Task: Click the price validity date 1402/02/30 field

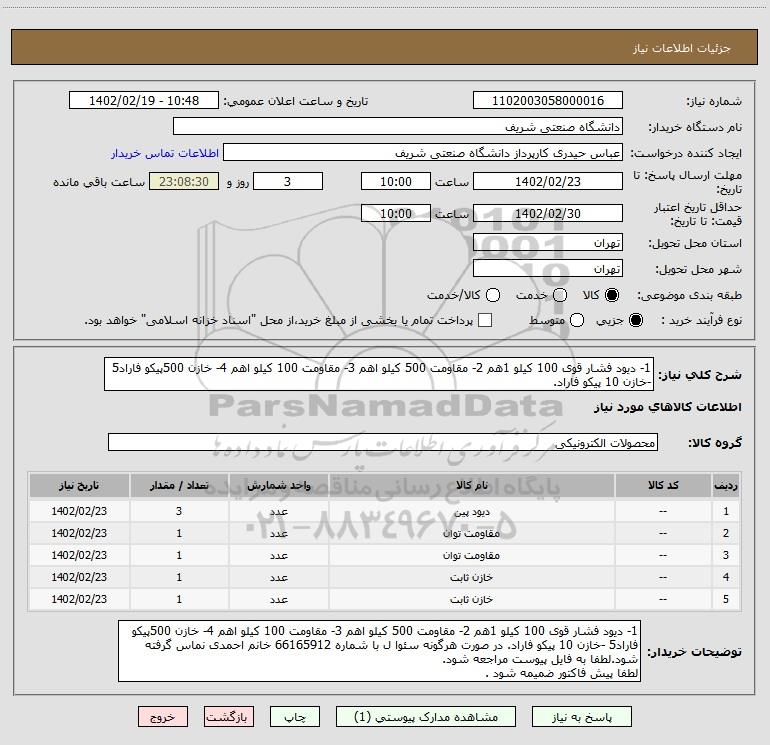Action: point(548,213)
